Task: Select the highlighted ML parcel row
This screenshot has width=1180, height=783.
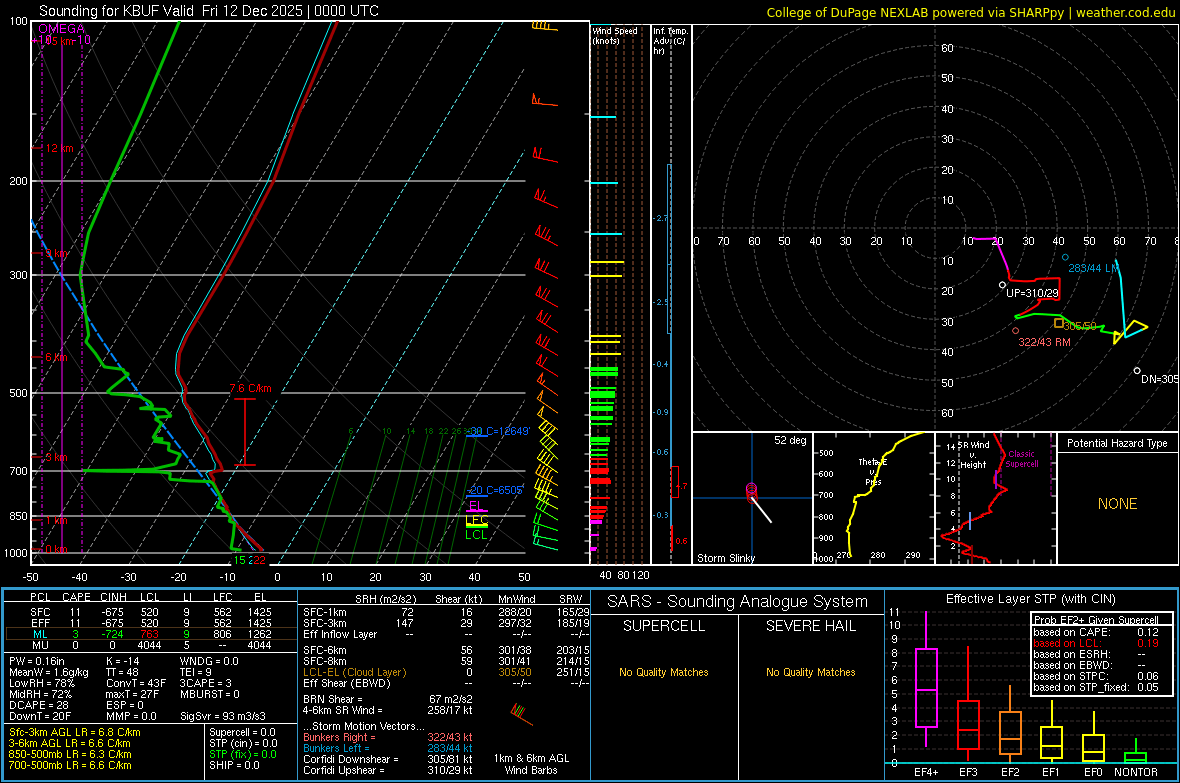Action: pyautogui.click(x=151, y=634)
